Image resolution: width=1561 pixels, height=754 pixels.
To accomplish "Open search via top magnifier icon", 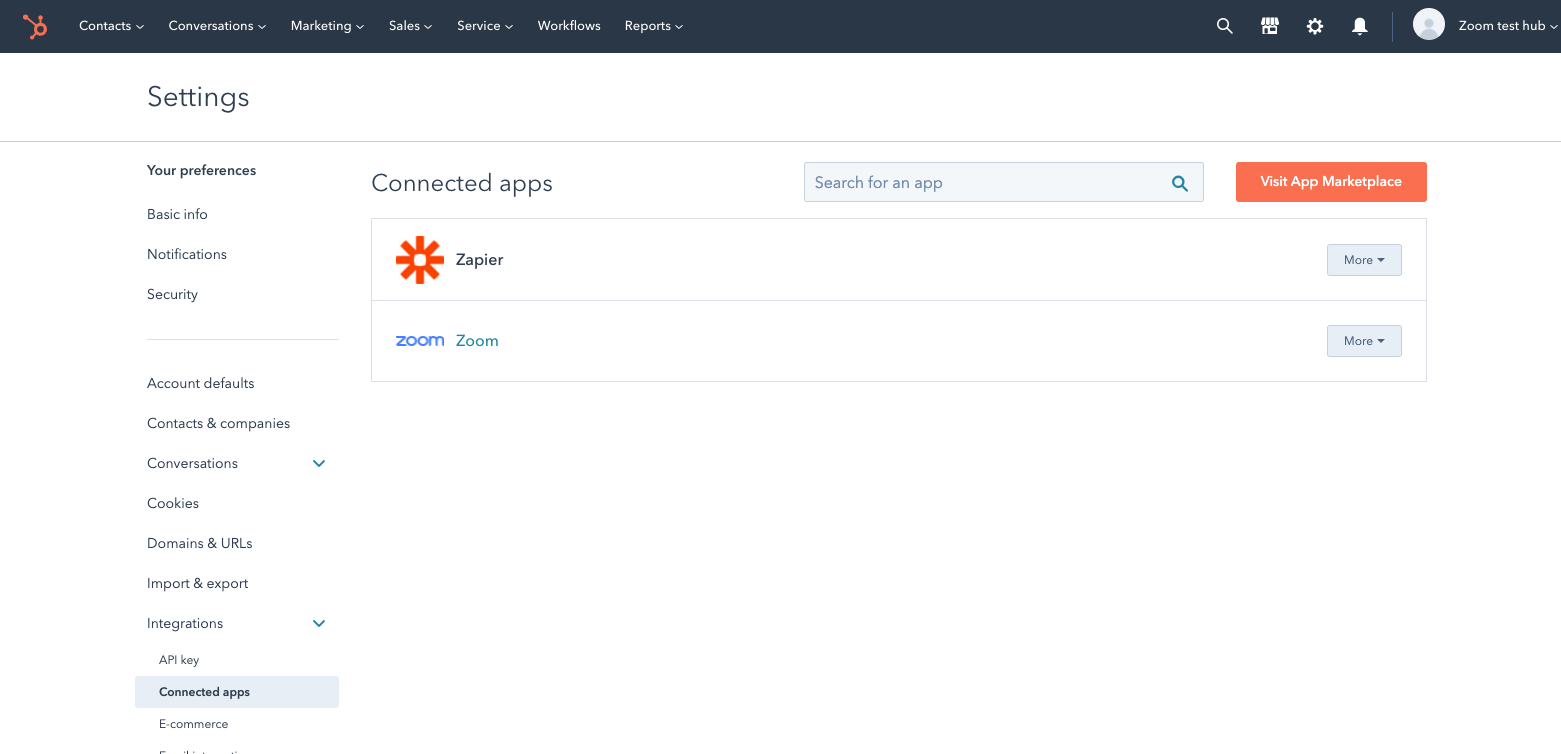I will pyautogui.click(x=1224, y=26).
